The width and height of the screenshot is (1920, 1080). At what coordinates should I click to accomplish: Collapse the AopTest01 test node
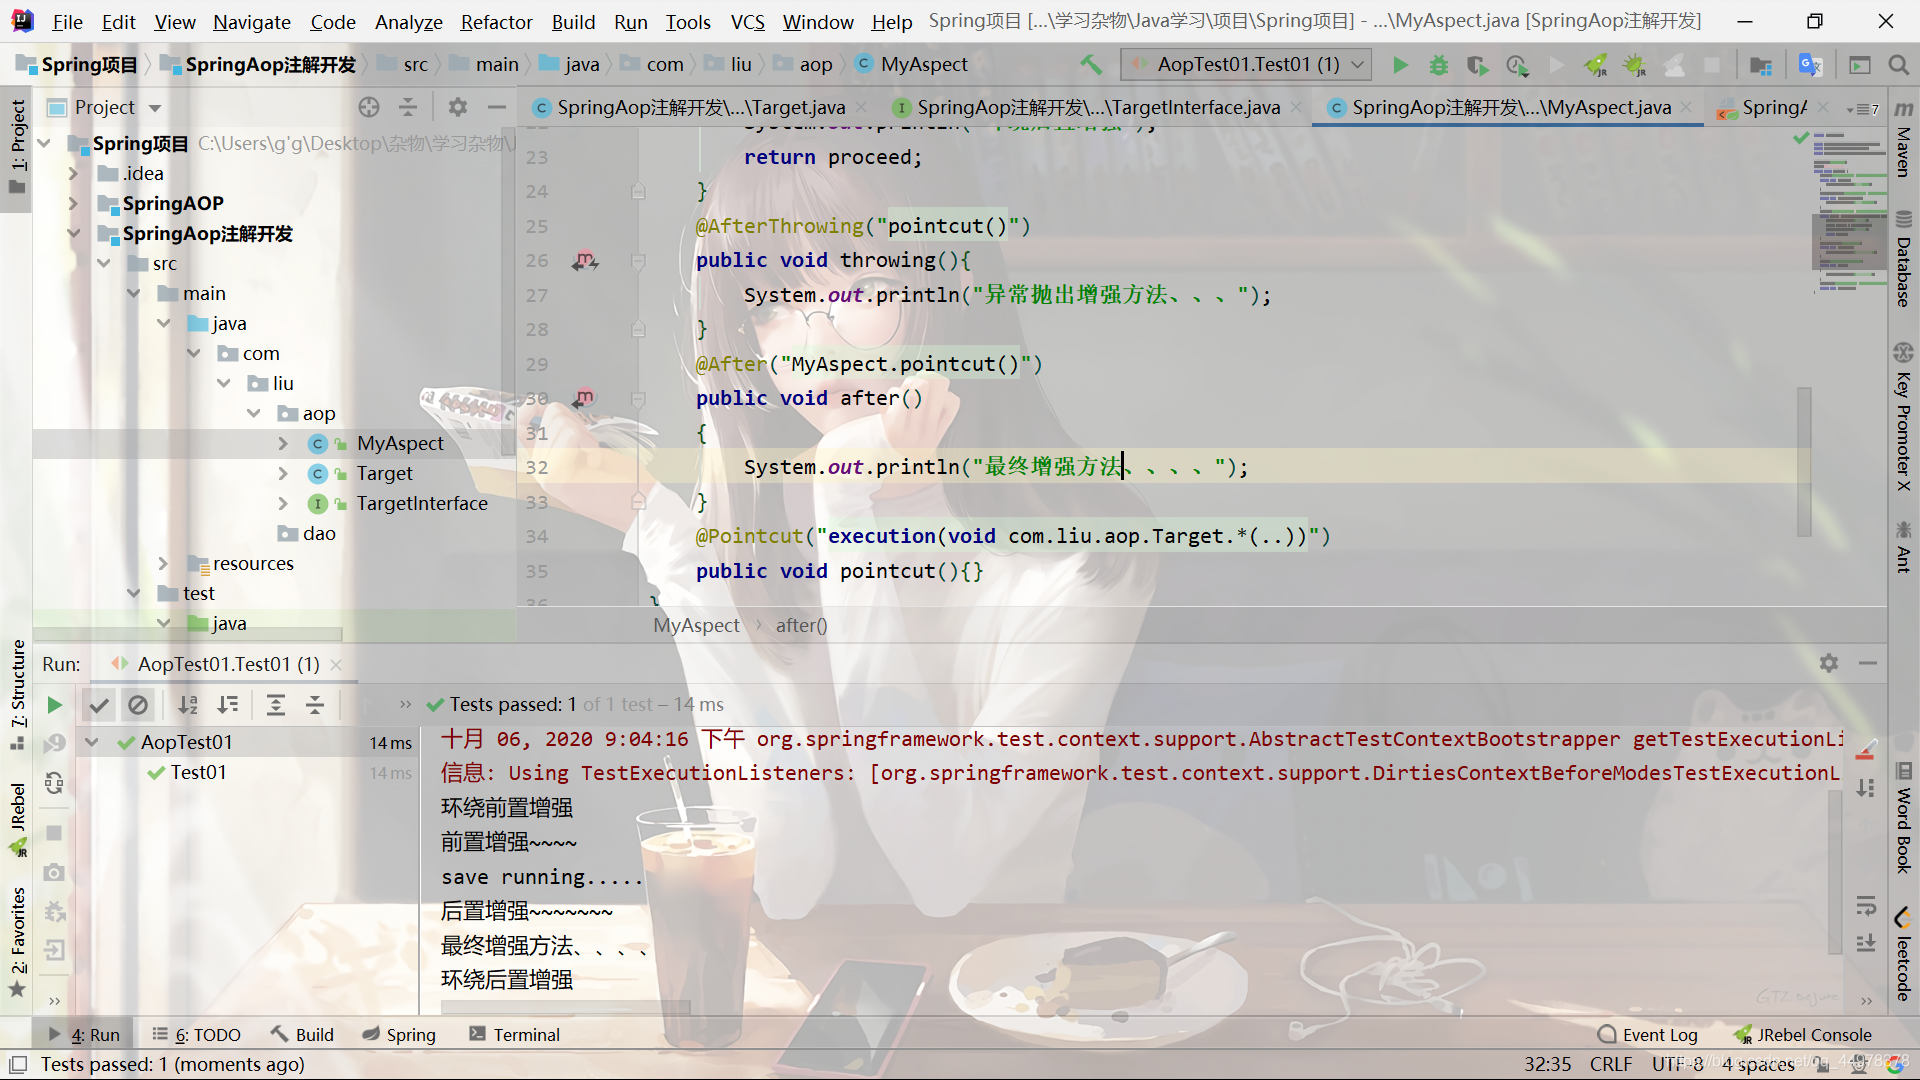pyautogui.click(x=92, y=743)
